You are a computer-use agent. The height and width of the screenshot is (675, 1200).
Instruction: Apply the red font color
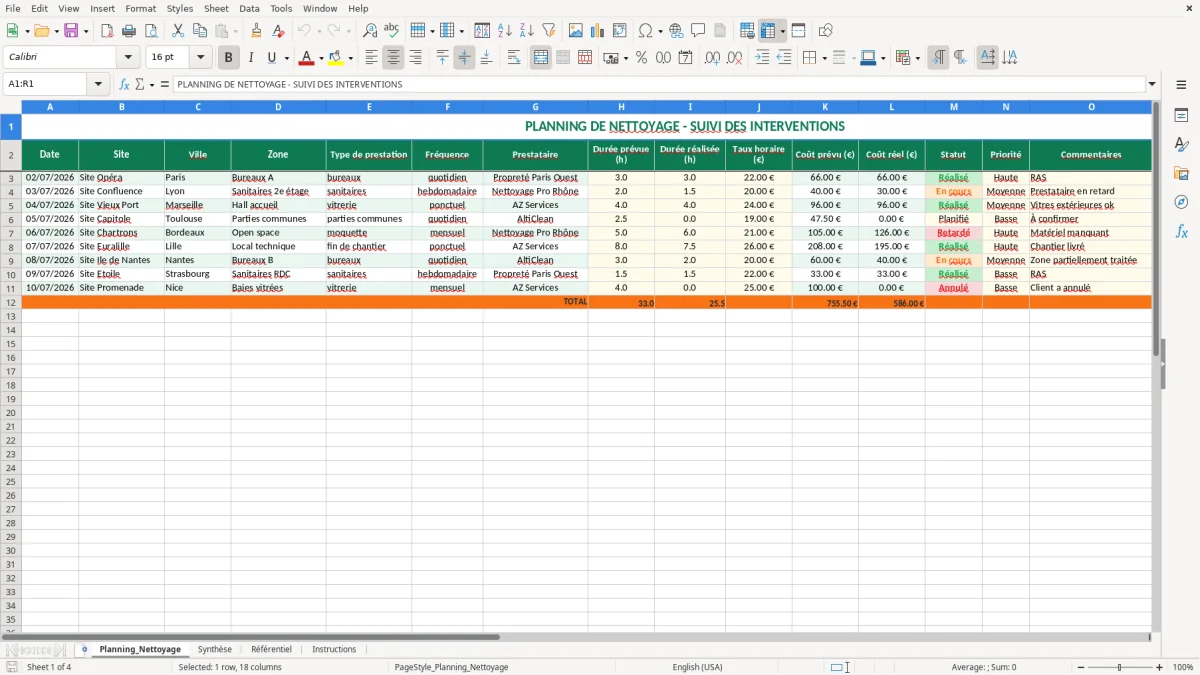tap(307, 58)
